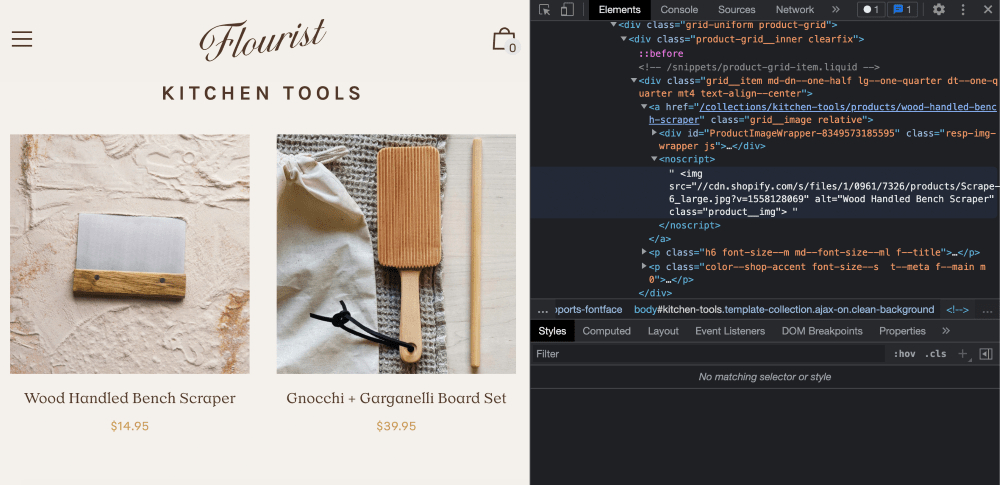Open the hamburger navigation menu
The width and height of the screenshot is (1000, 485).
[x=22, y=39]
